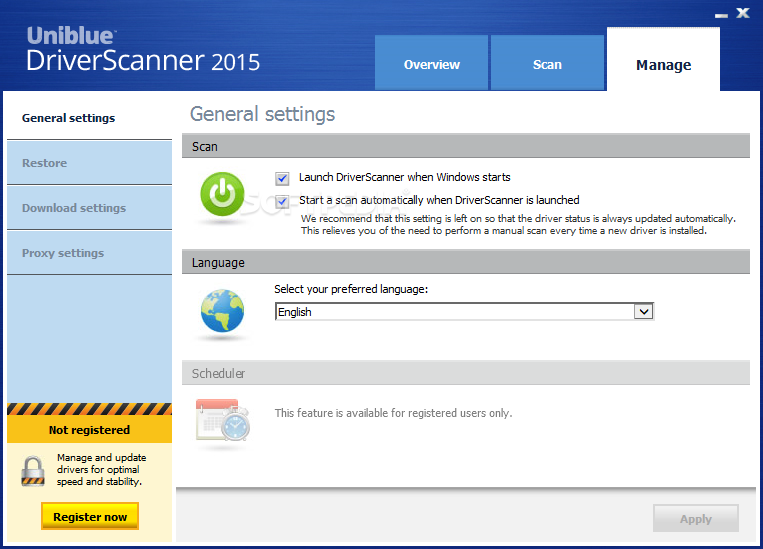Screen dimensions: 763x549
Task: Click the padlock icon beside the Manage and update drivers text
Action: pyautogui.click(x=33, y=471)
